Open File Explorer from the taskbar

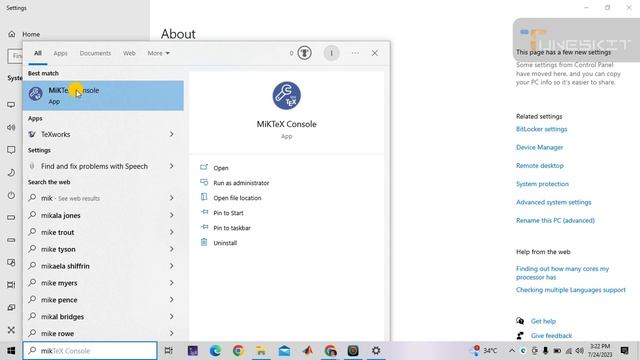point(261,351)
